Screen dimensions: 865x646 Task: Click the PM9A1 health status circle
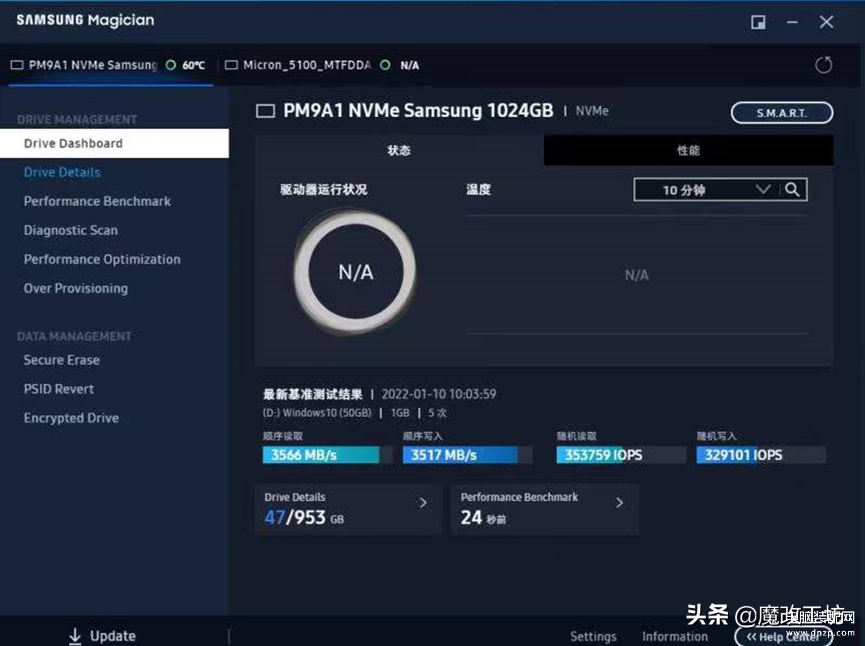pos(170,65)
